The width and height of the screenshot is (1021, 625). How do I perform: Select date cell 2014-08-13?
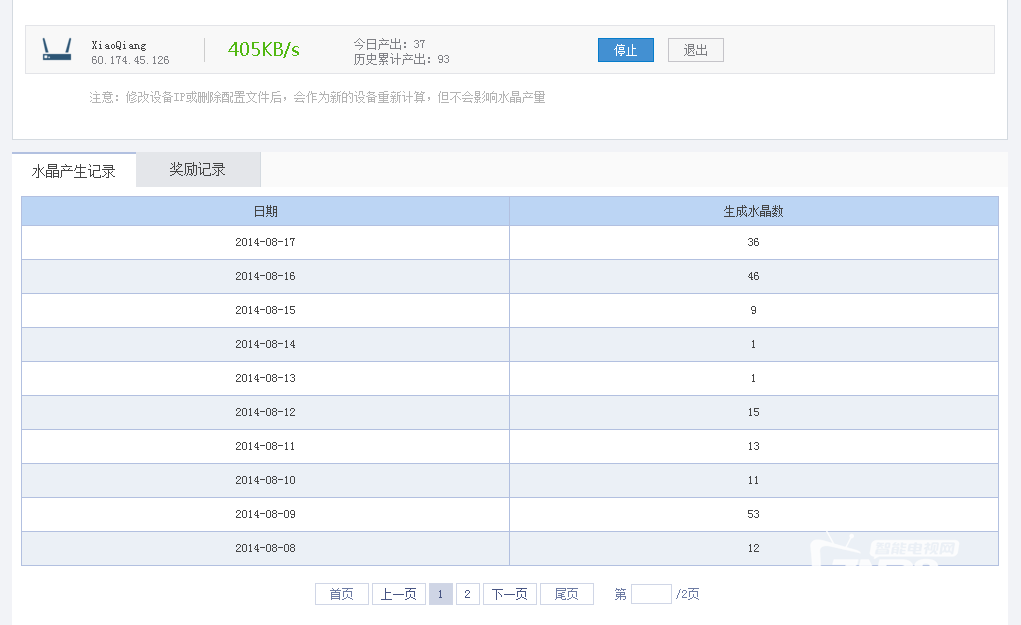click(266, 378)
